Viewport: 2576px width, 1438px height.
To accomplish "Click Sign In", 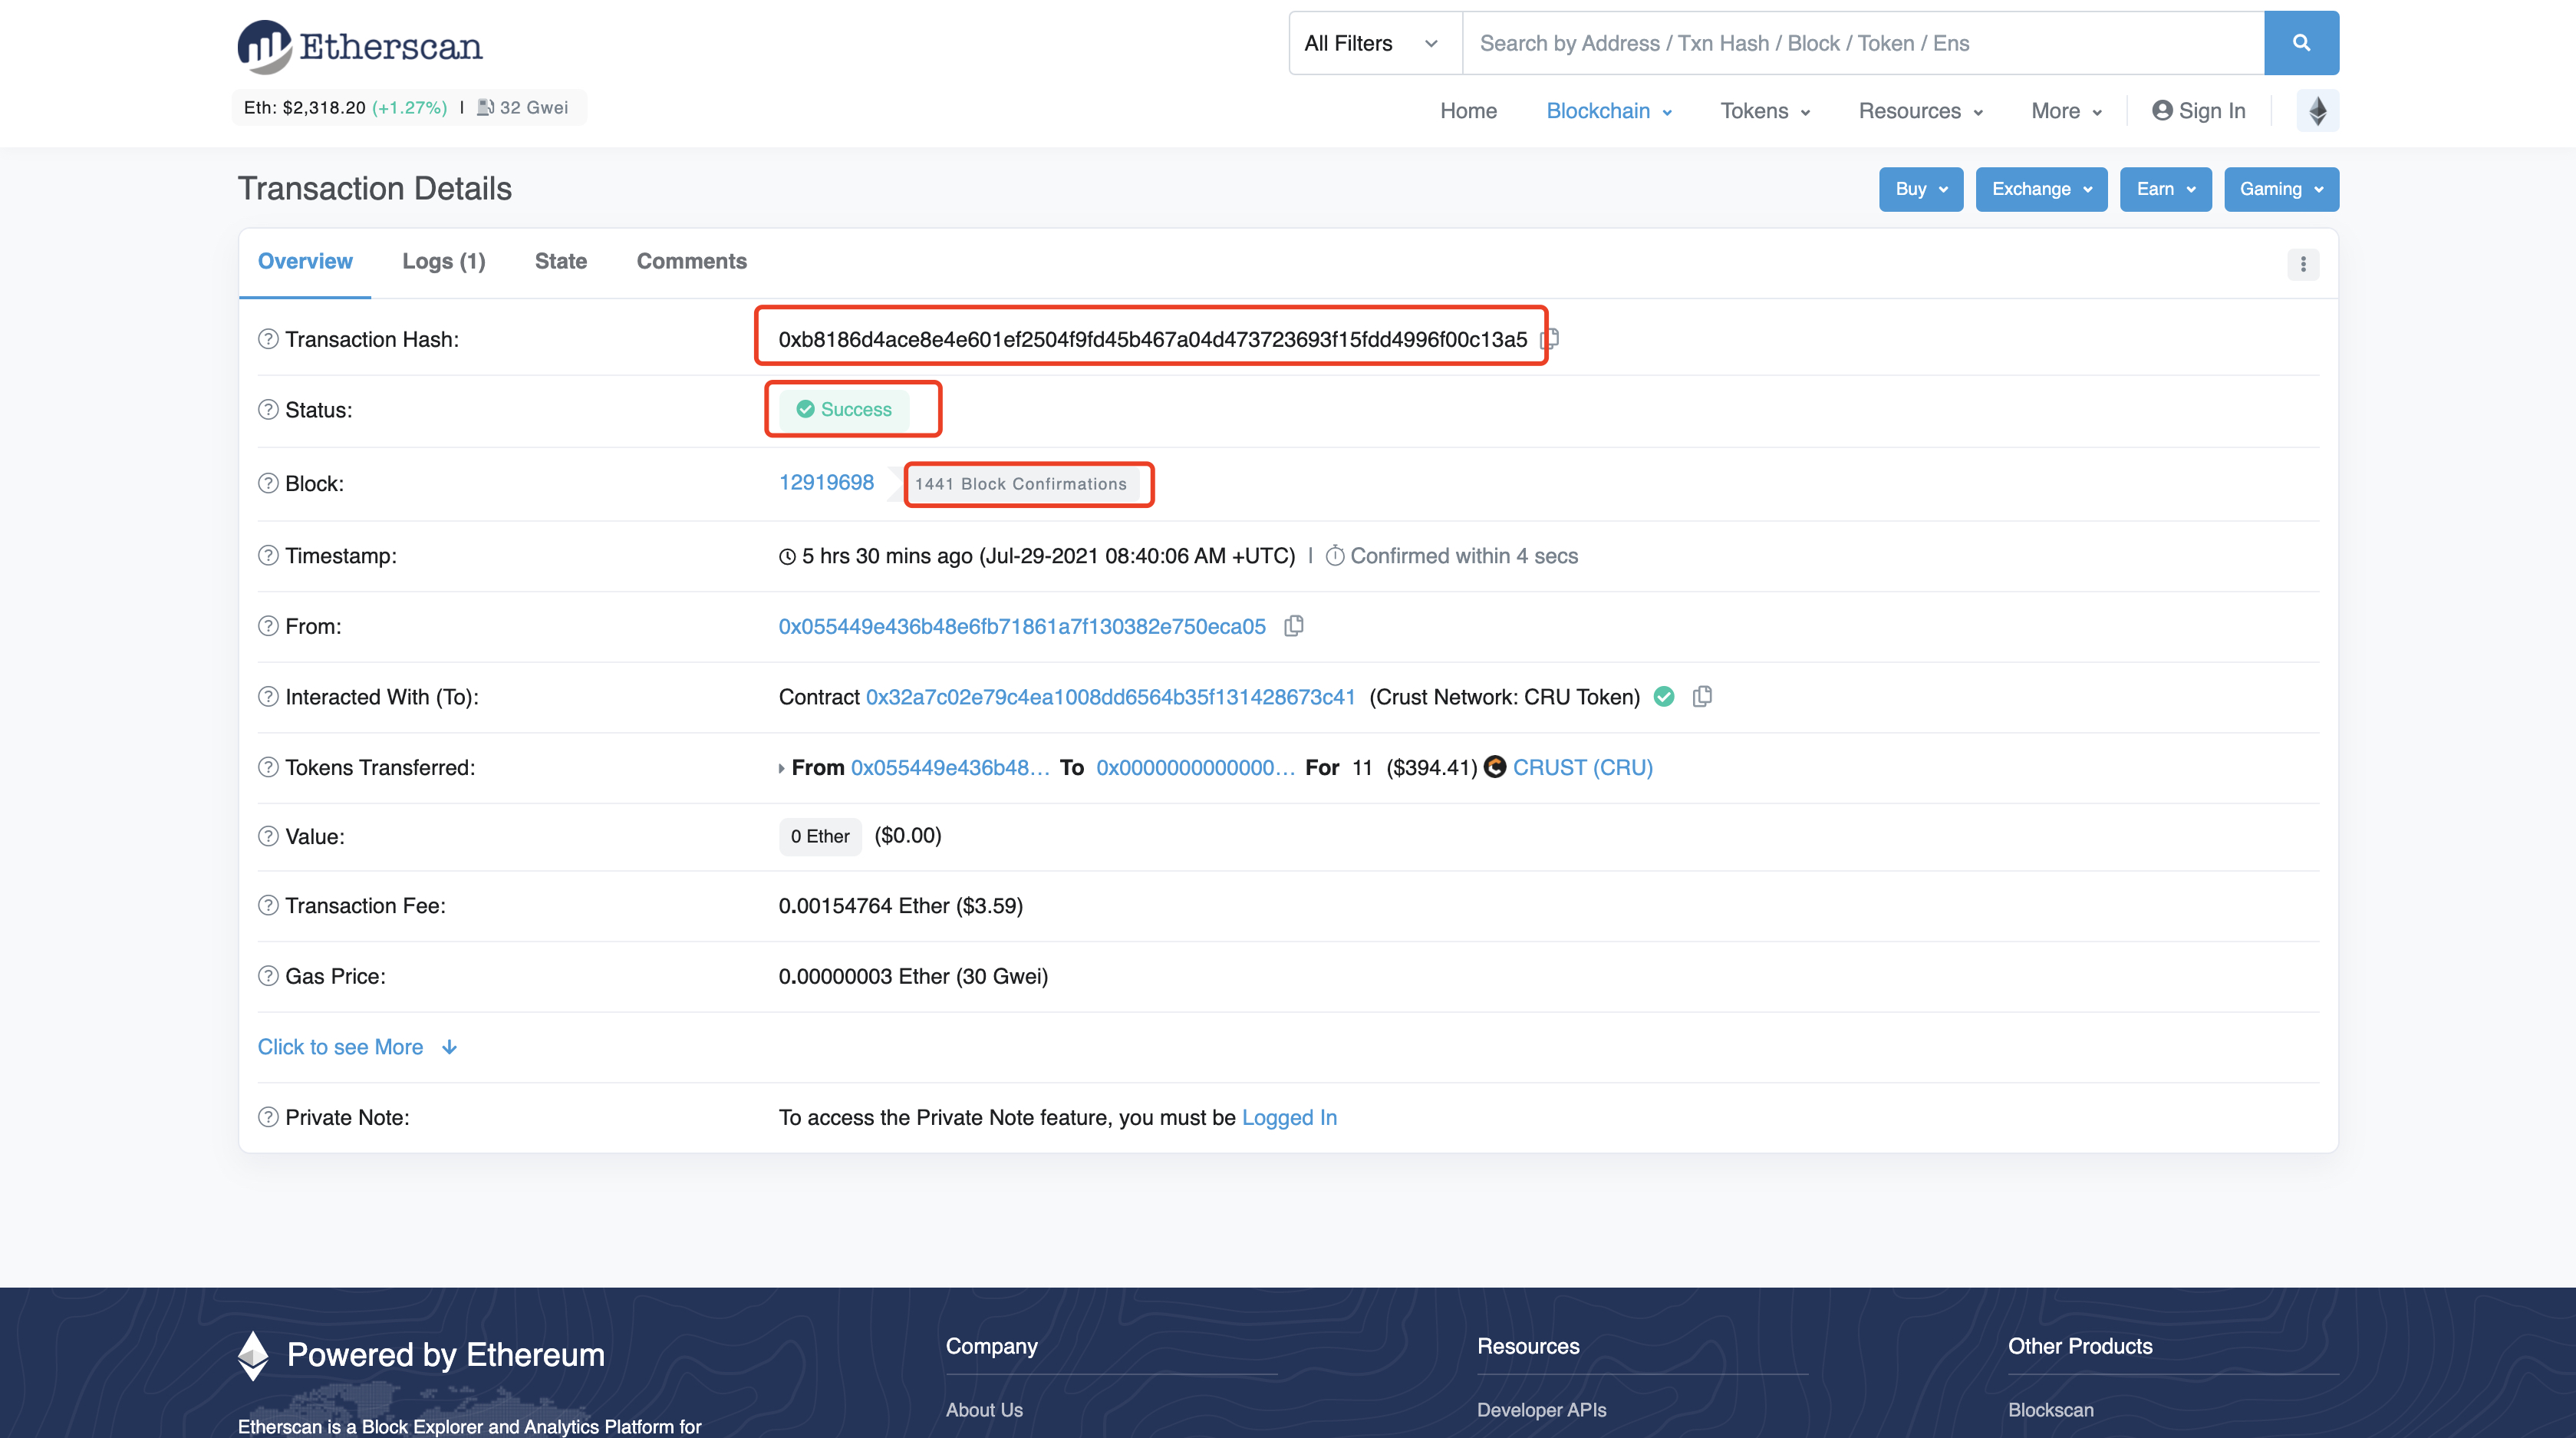I will (x=2198, y=111).
